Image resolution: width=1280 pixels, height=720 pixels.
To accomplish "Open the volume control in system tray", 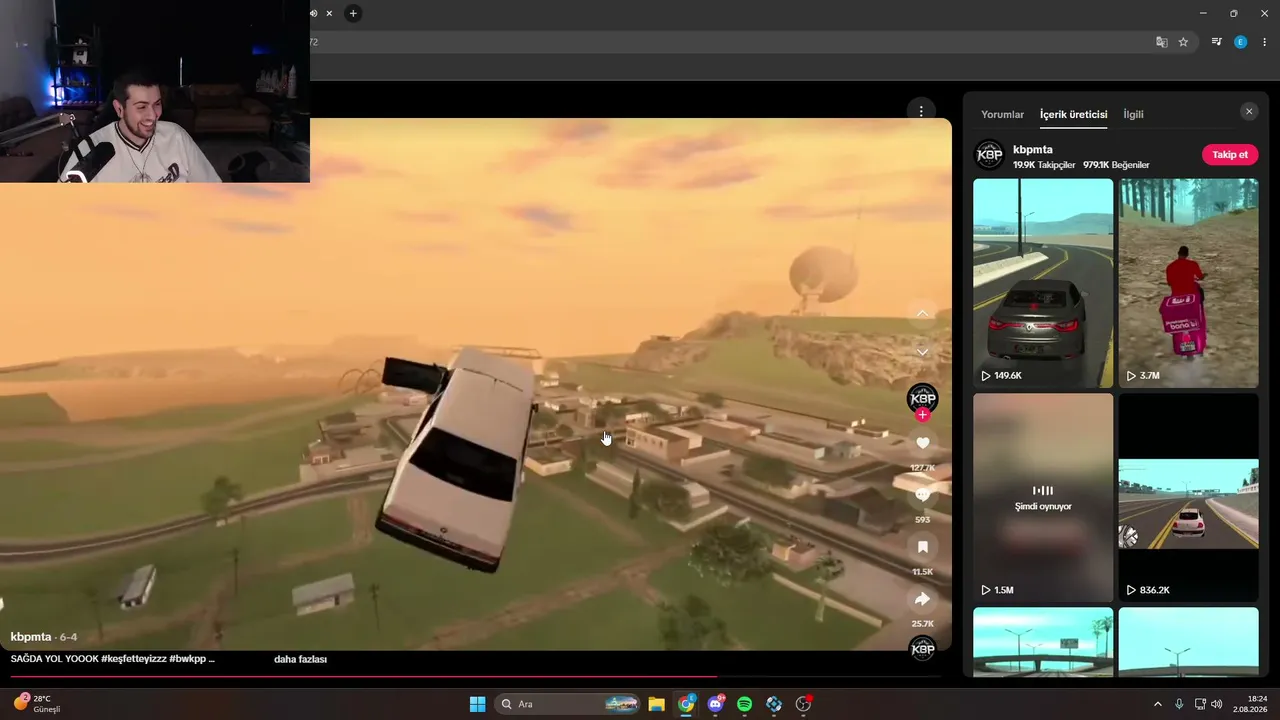I will tap(1217, 704).
